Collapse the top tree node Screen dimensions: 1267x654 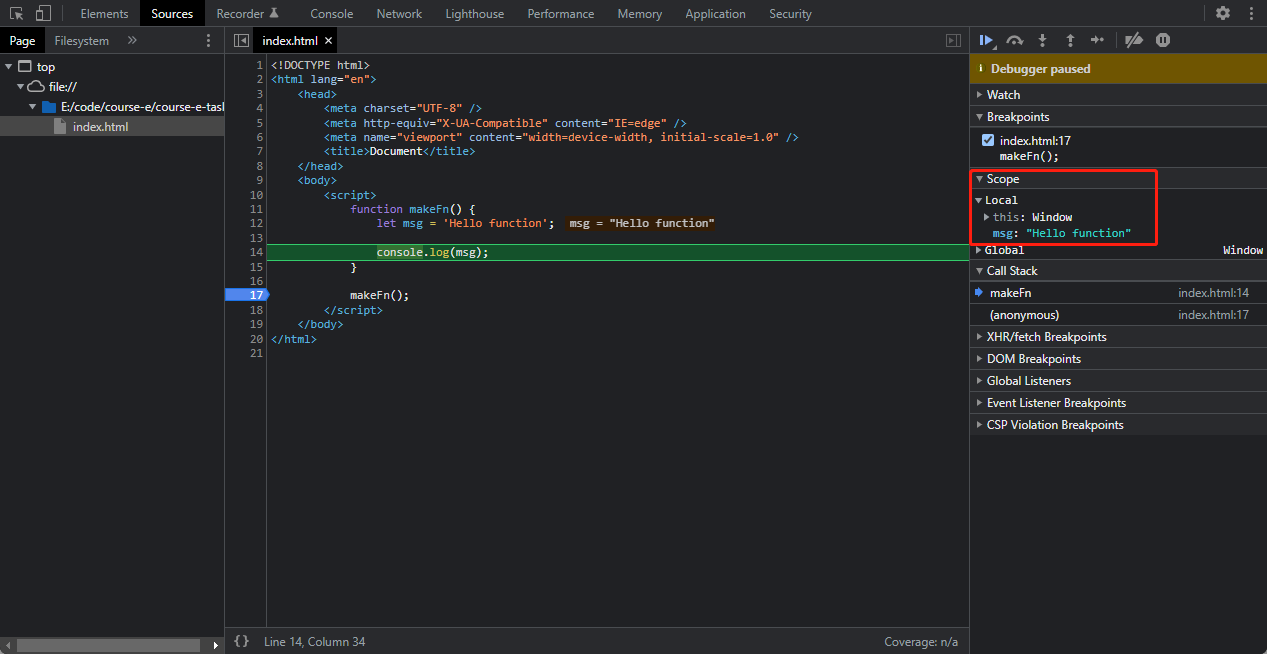point(9,67)
